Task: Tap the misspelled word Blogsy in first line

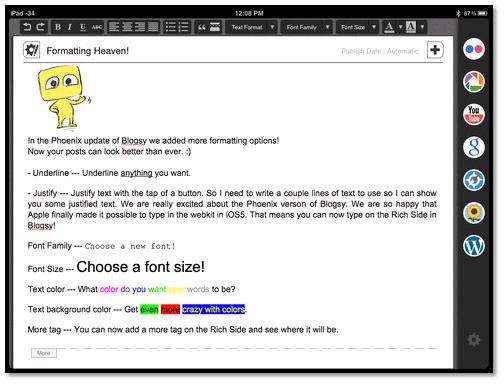Action: (134, 141)
